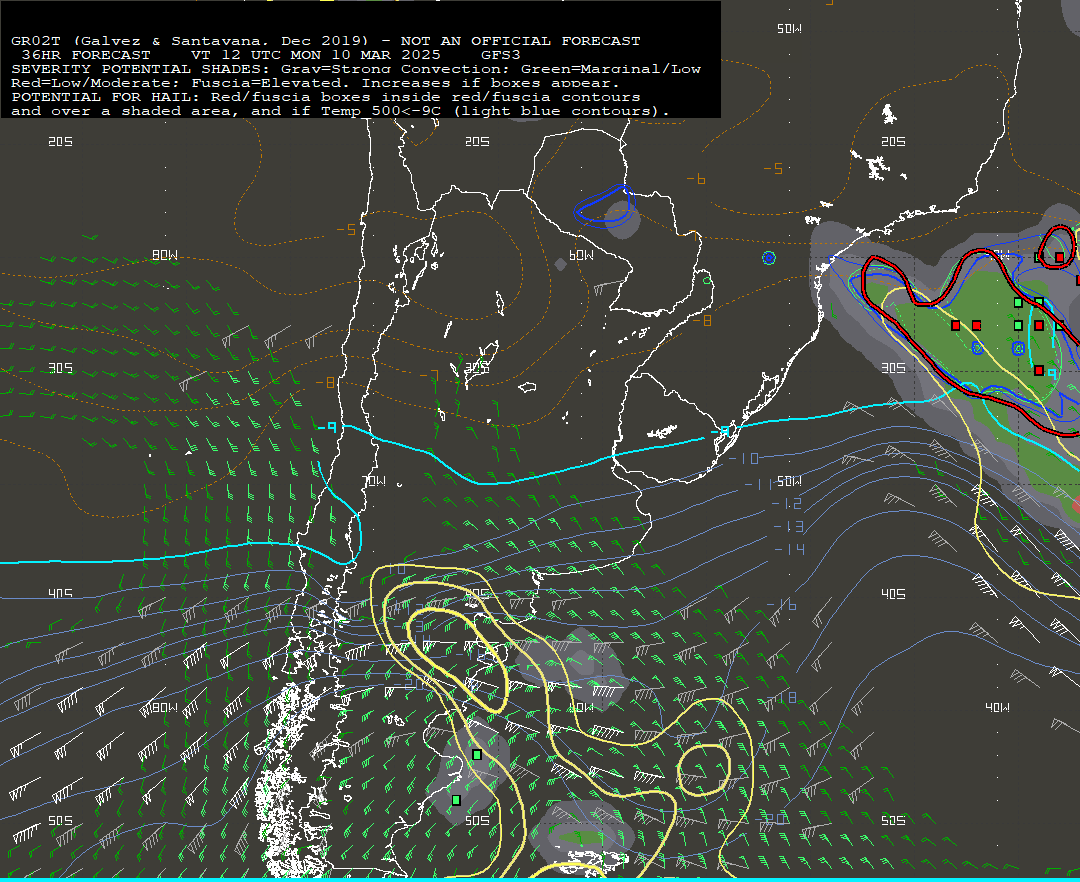1080x882 pixels.
Task: Click the "SEVERITY POTENTIAL SHADES" legend line
Action: click(x=356, y=69)
